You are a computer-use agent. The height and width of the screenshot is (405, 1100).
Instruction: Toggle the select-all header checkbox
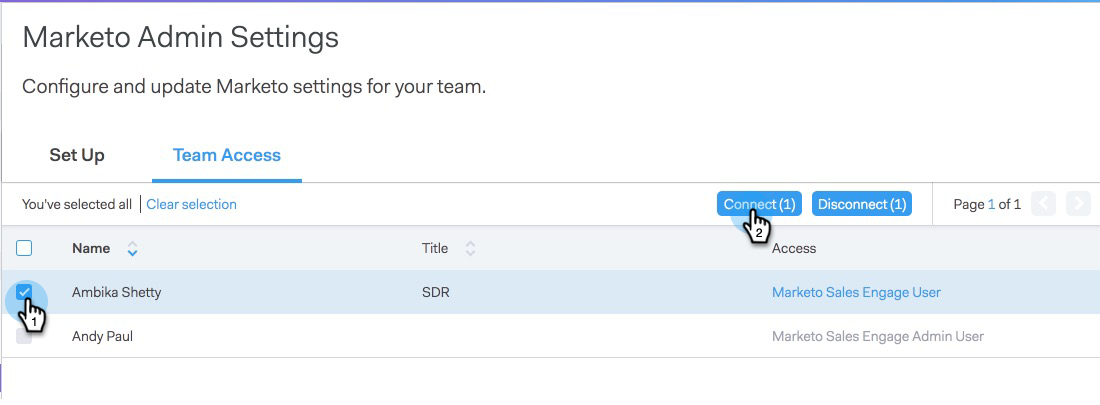click(x=25, y=248)
